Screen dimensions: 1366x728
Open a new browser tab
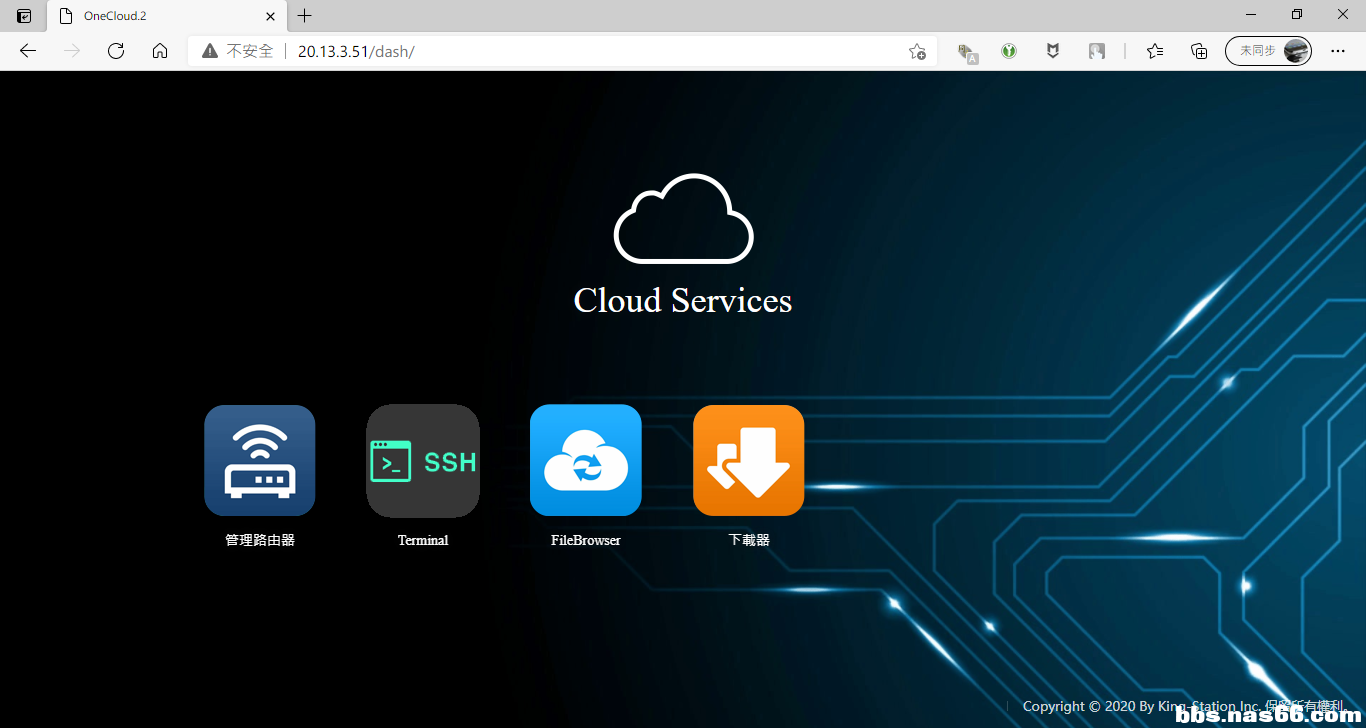(x=305, y=16)
